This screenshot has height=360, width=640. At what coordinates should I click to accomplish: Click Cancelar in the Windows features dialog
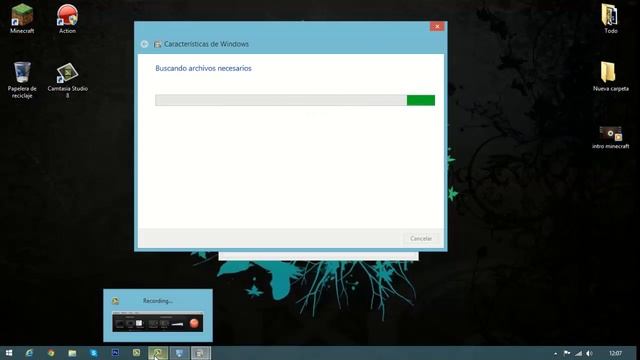click(x=421, y=238)
